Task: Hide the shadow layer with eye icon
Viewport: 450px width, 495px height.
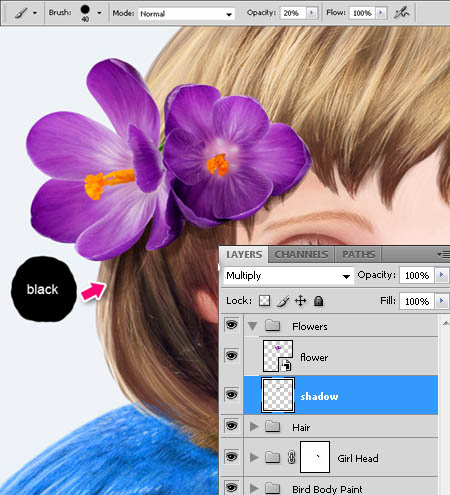Action: [x=231, y=395]
